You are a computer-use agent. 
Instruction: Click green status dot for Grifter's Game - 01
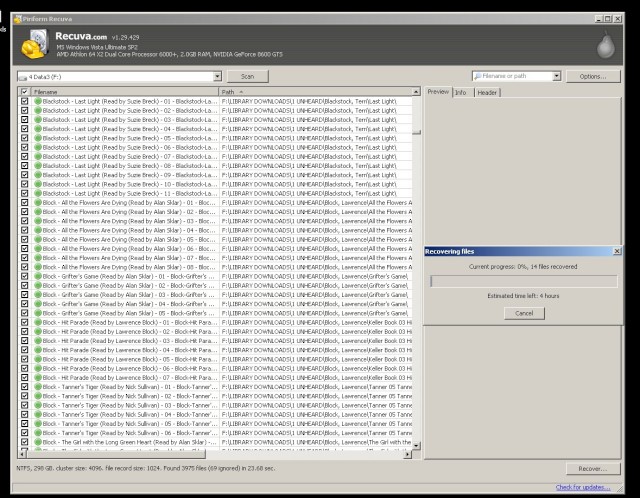point(38,276)
